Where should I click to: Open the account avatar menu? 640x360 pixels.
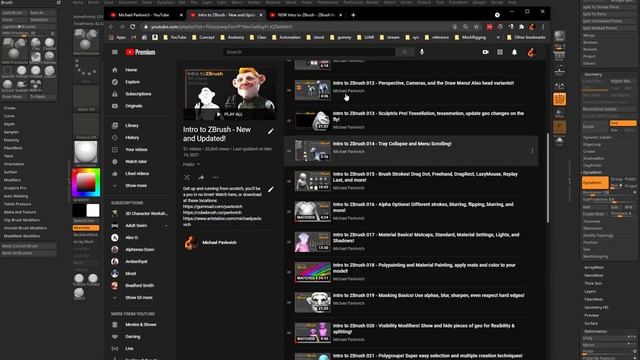point(531,52)
